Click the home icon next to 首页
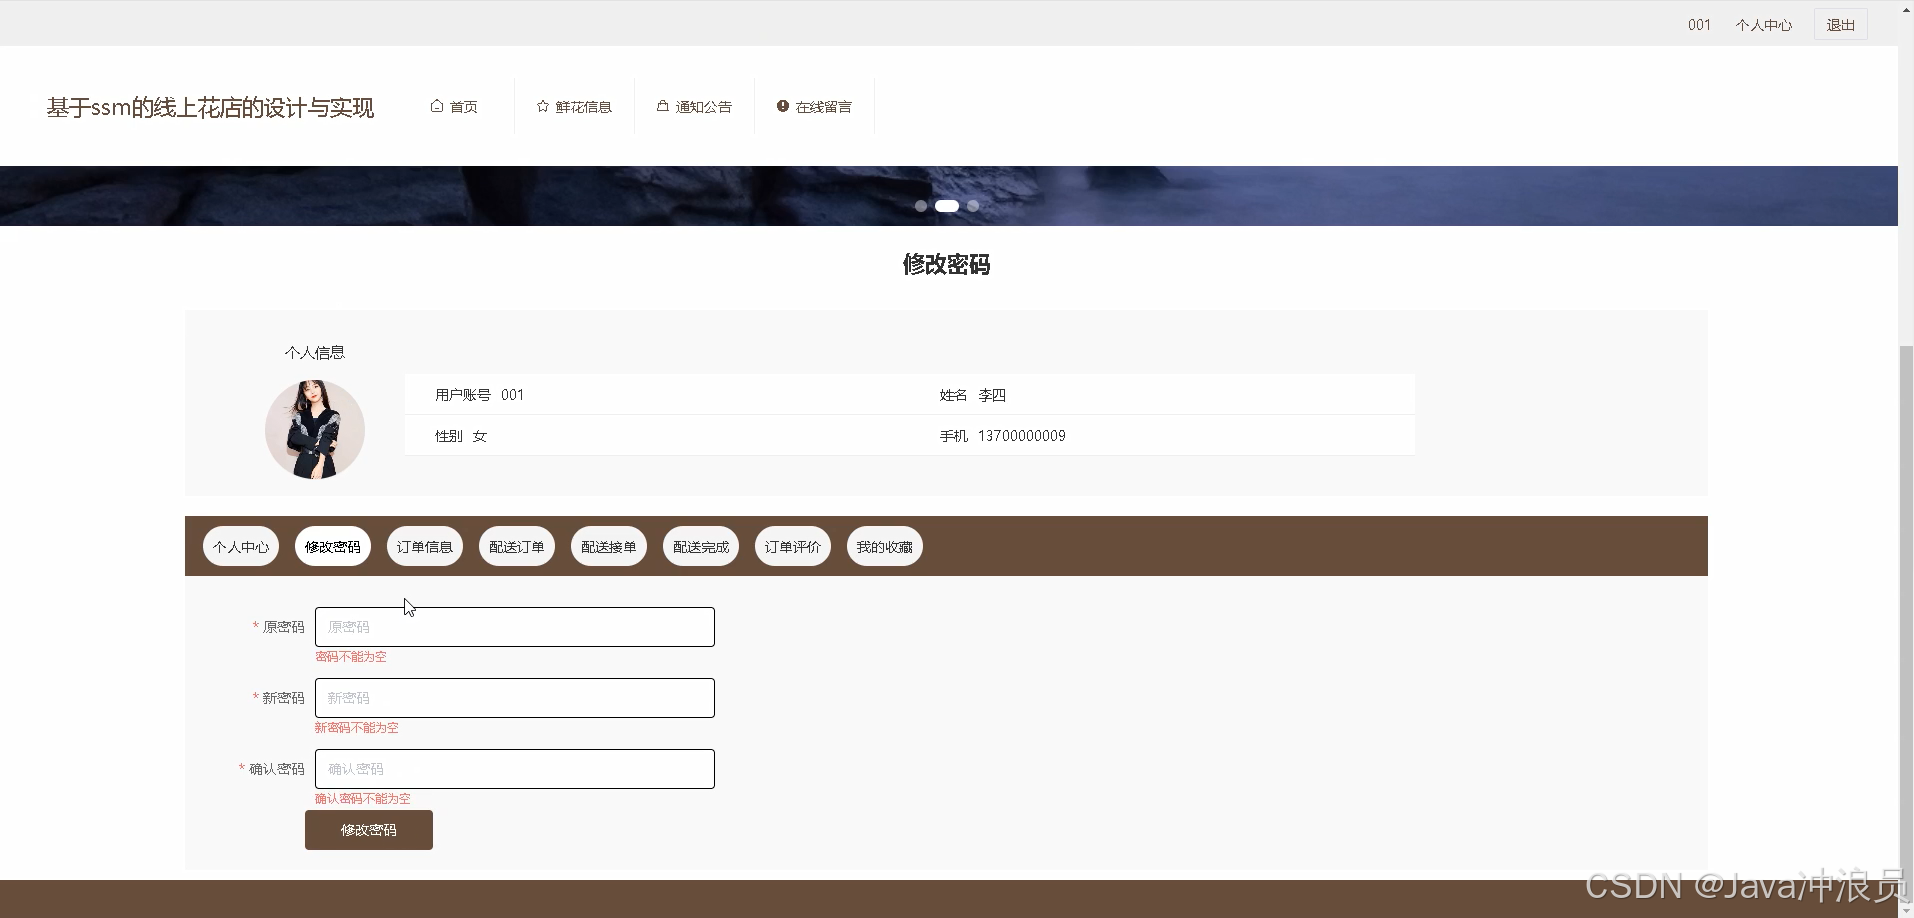Screen dimensions: 1914x918 437,105
